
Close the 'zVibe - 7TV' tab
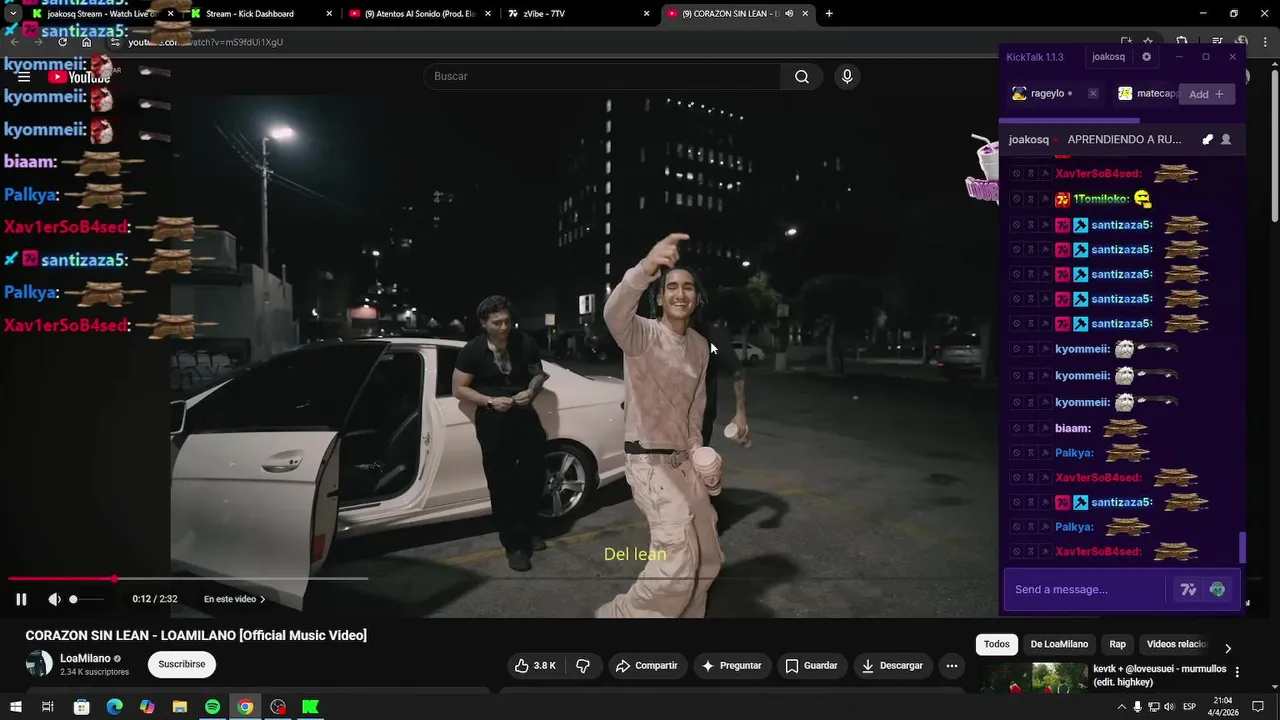pos(647,14)
